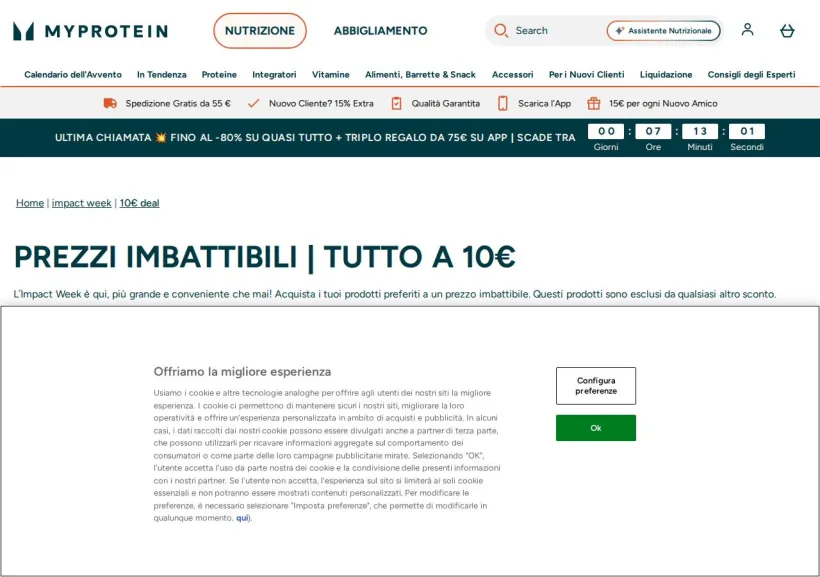The image size is (820, 577).
Task: Click the search magnifier icon
Action: tap(501, 30)
